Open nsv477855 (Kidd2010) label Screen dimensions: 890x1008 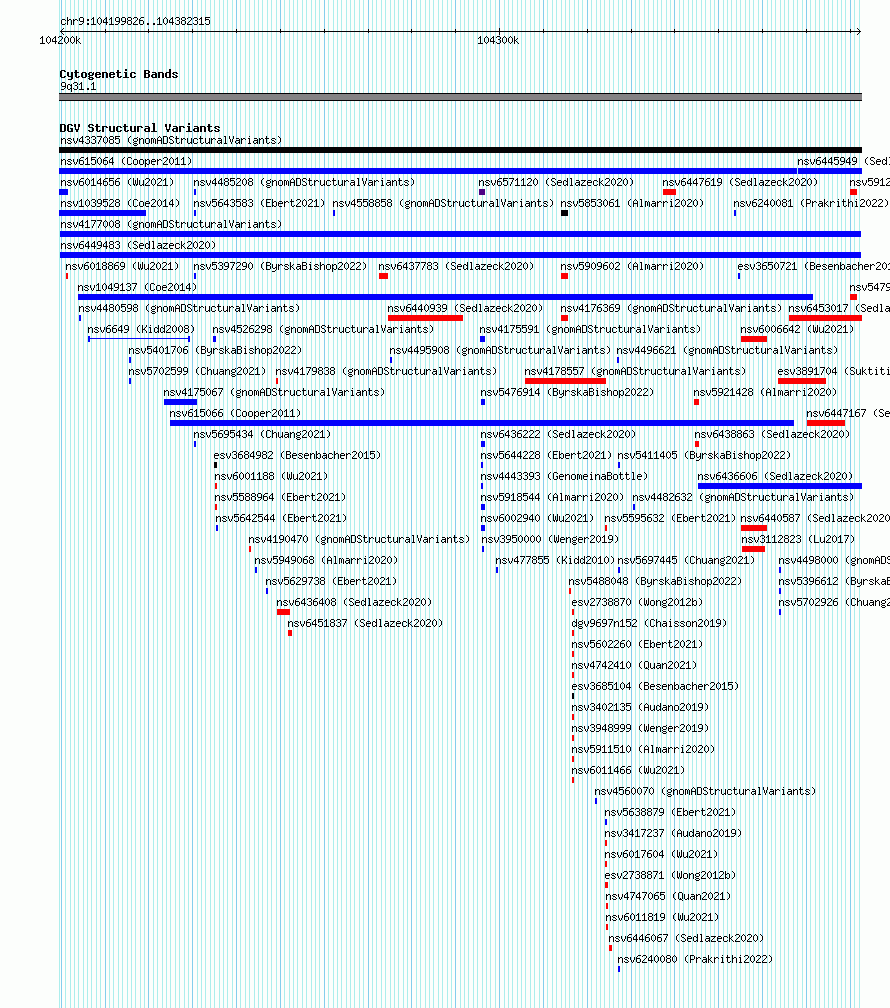(x=555, y=561)
